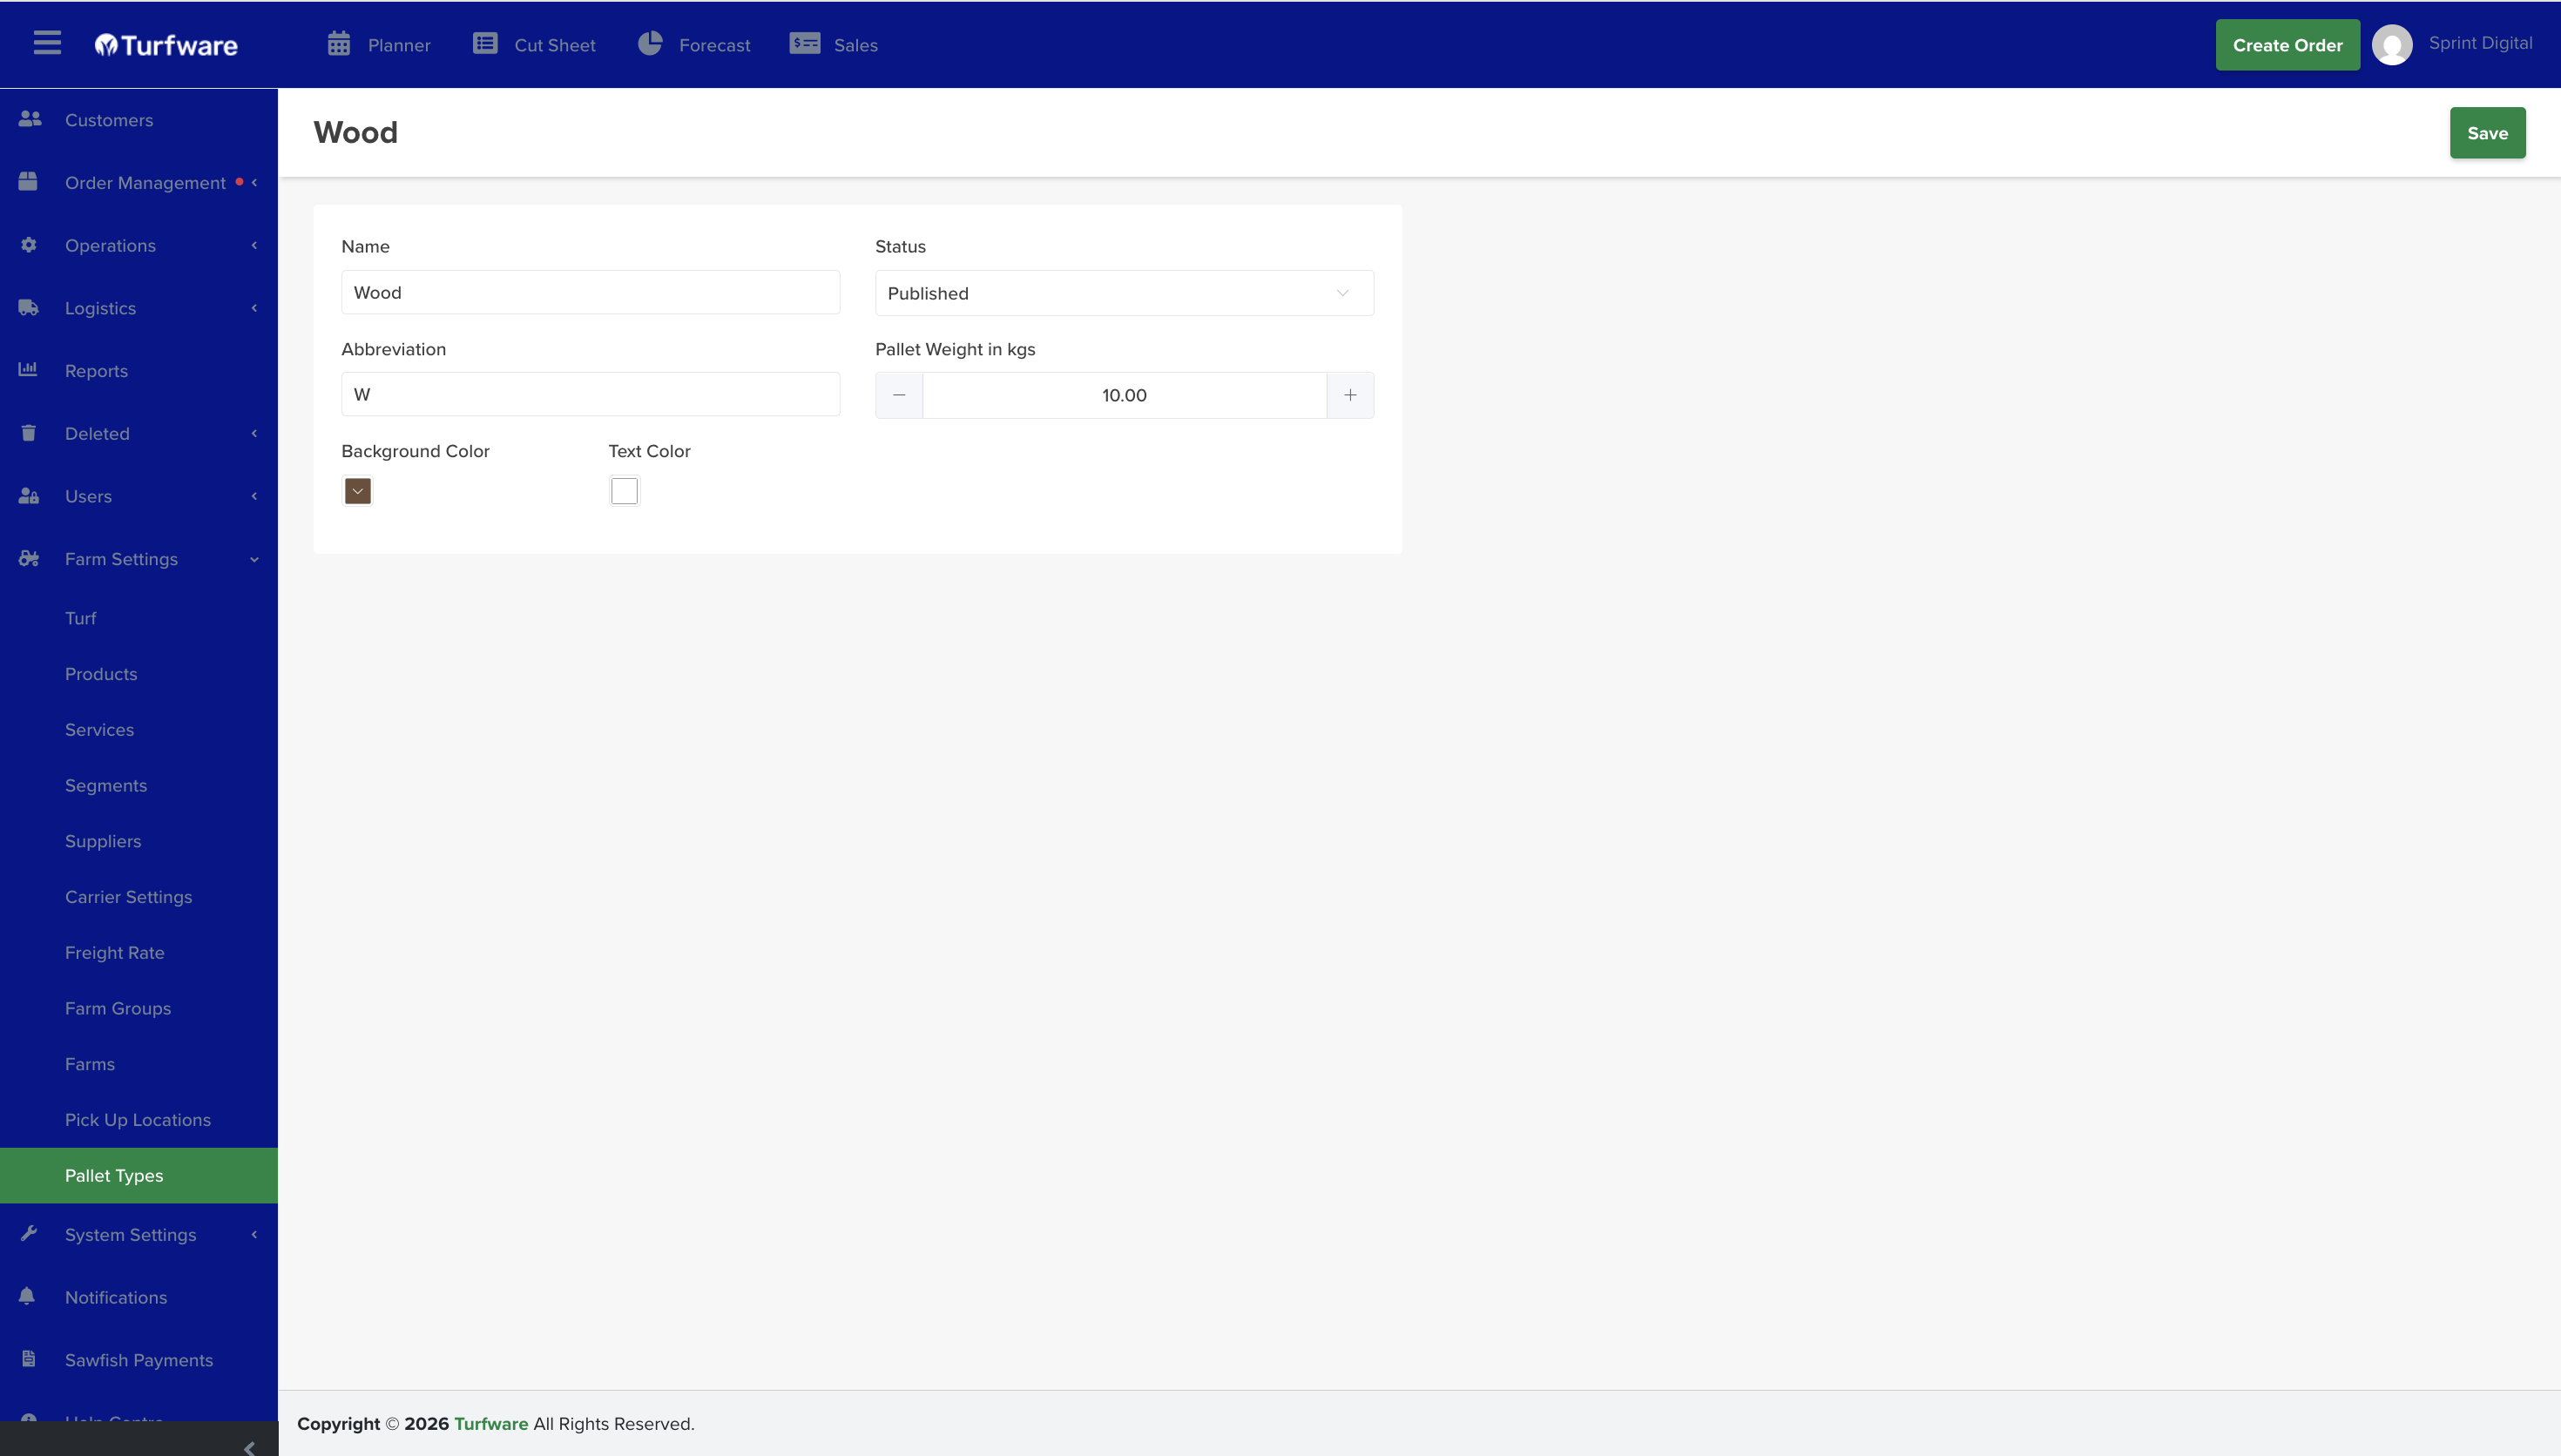This screenshot has height=1456, width=2561.
Task: Open the Status dropdown
Action: (1124, 293)
